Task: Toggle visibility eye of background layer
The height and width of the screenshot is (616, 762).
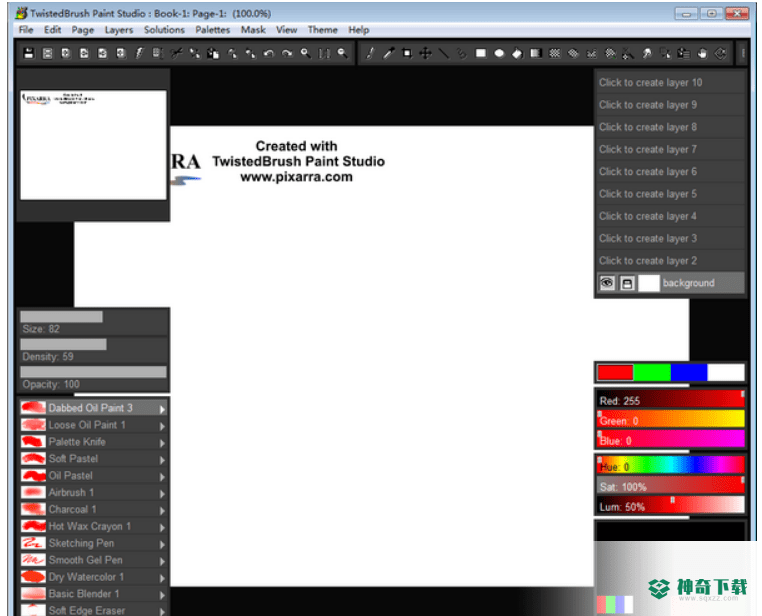Action: point(607,283)
